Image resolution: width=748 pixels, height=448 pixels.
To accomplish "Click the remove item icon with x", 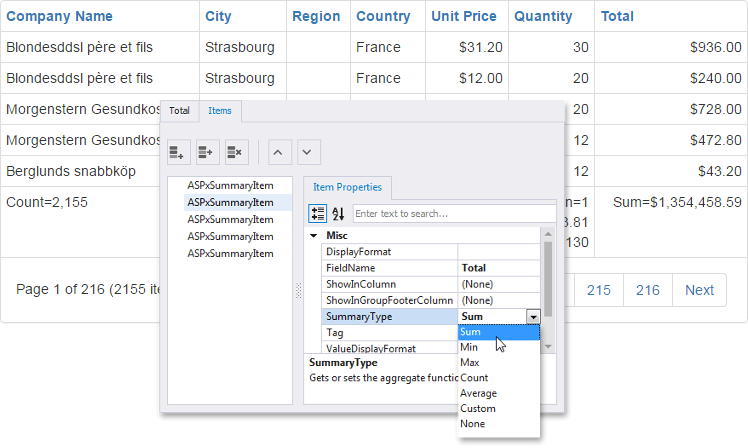I will point(237,152).
